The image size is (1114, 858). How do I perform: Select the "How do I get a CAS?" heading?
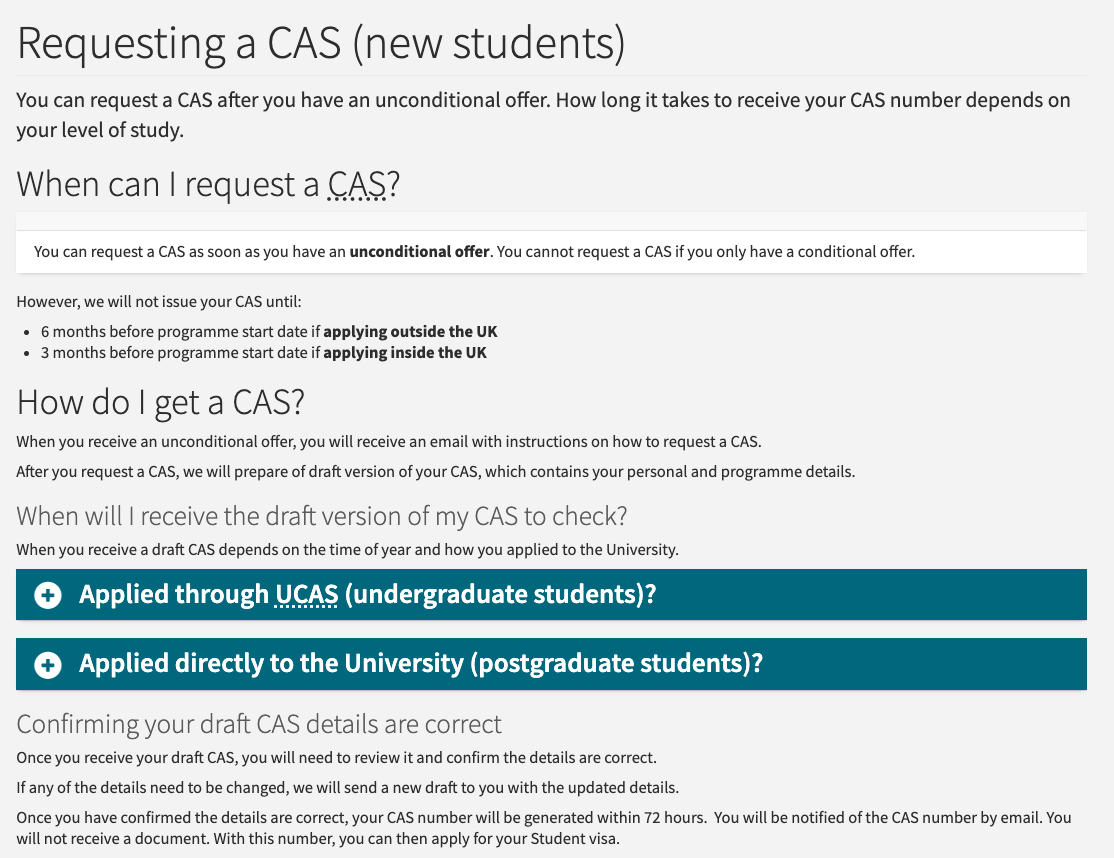coord(161,402)
